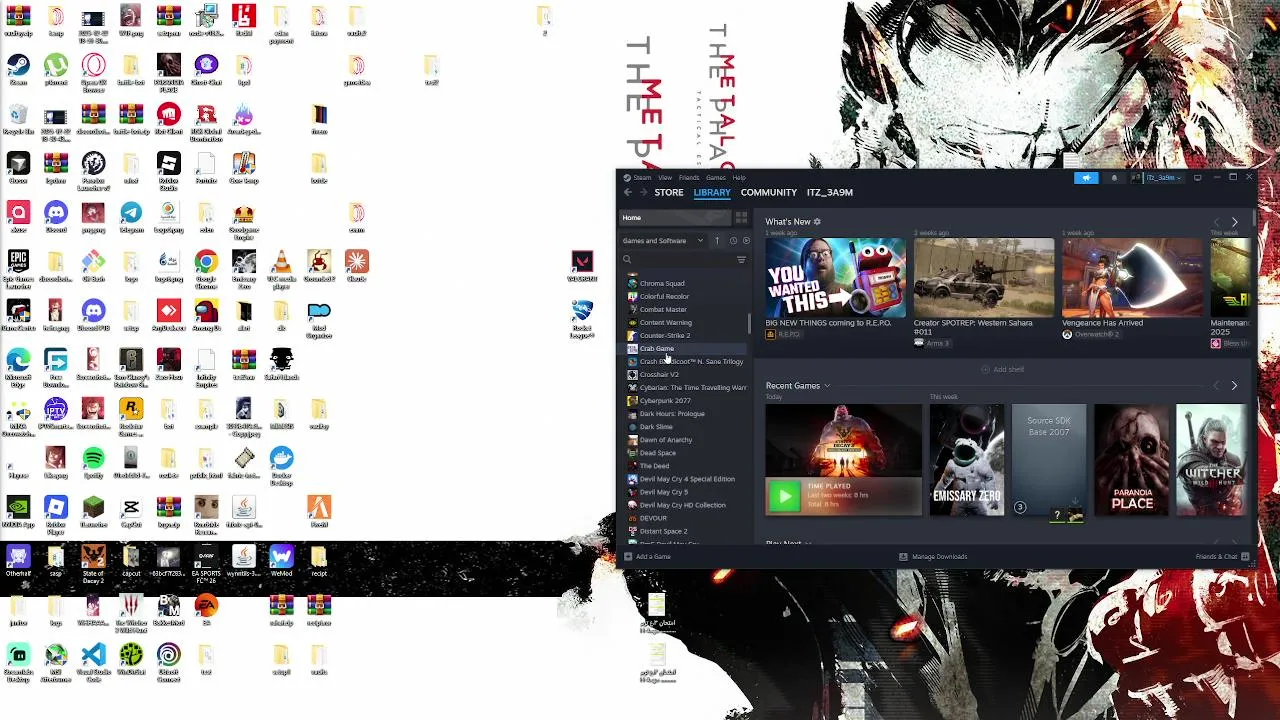Open the VLC media player shortcut
The width and height of the screenshot is (1280, 720).
281,267
